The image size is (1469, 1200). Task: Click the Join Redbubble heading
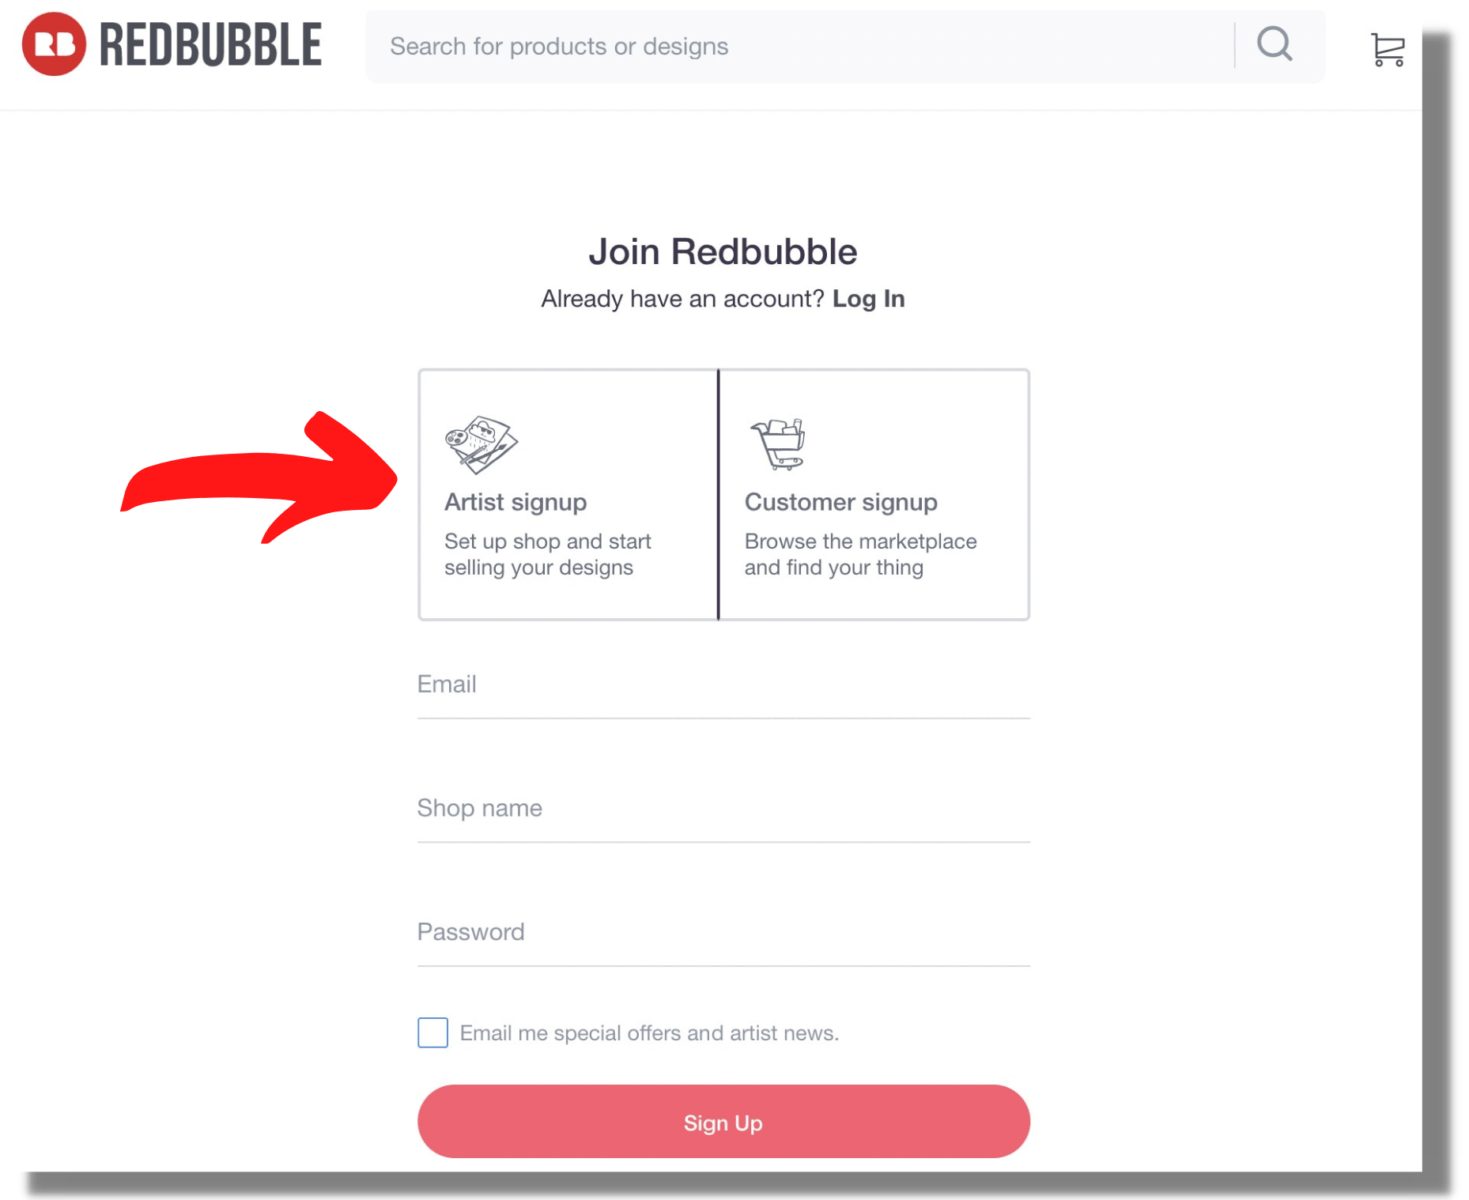coord(722,252)
